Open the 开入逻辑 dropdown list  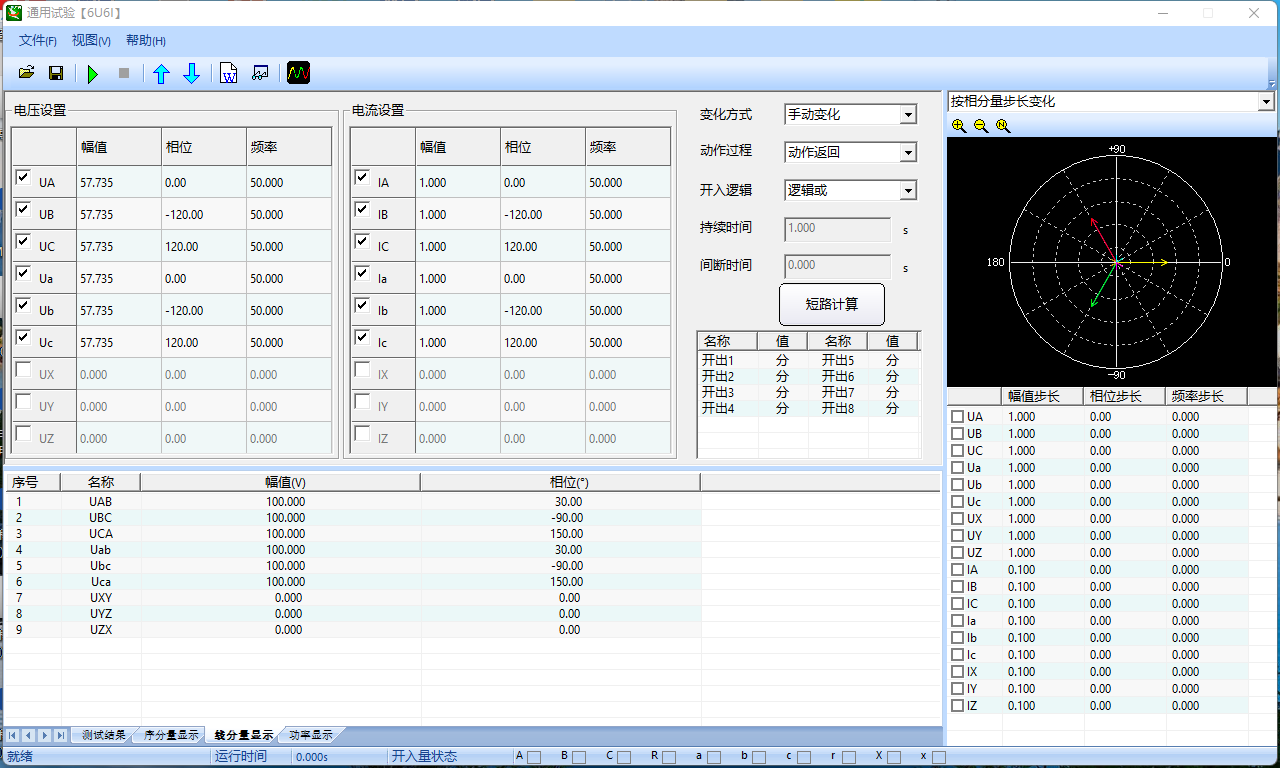908,190
